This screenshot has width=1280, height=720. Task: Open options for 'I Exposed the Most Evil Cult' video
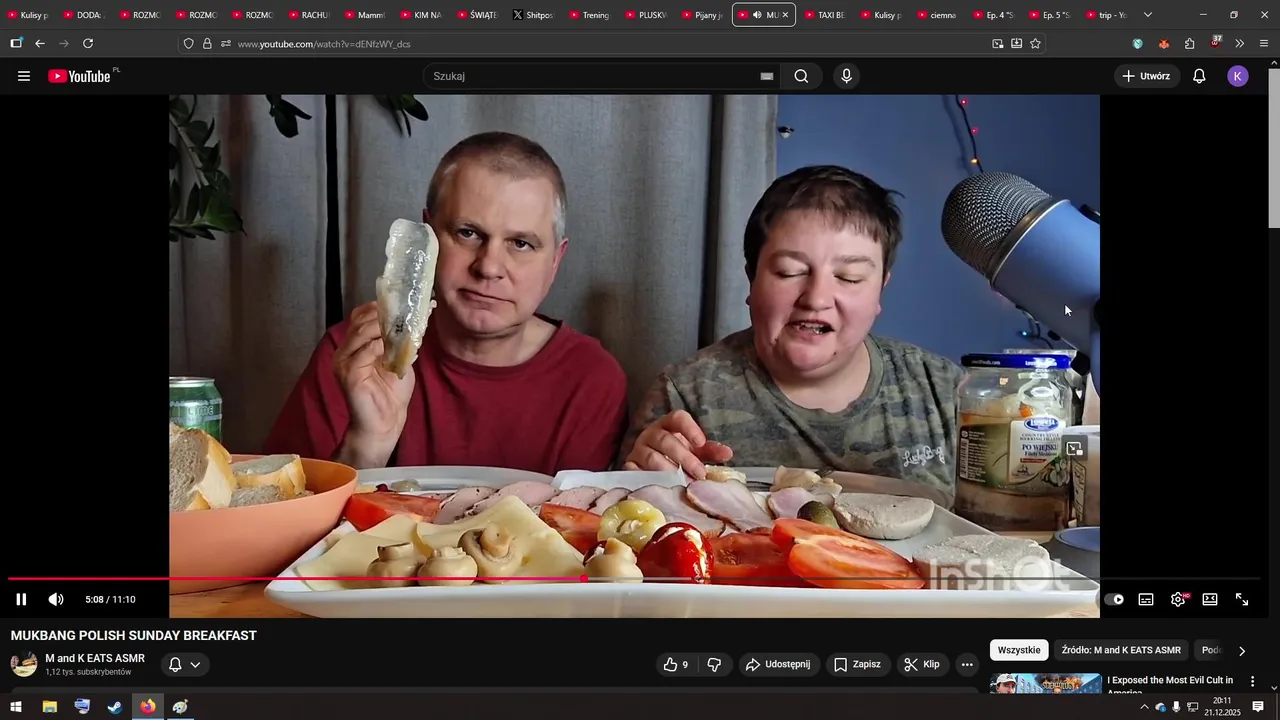click(x=1252, y=682)
